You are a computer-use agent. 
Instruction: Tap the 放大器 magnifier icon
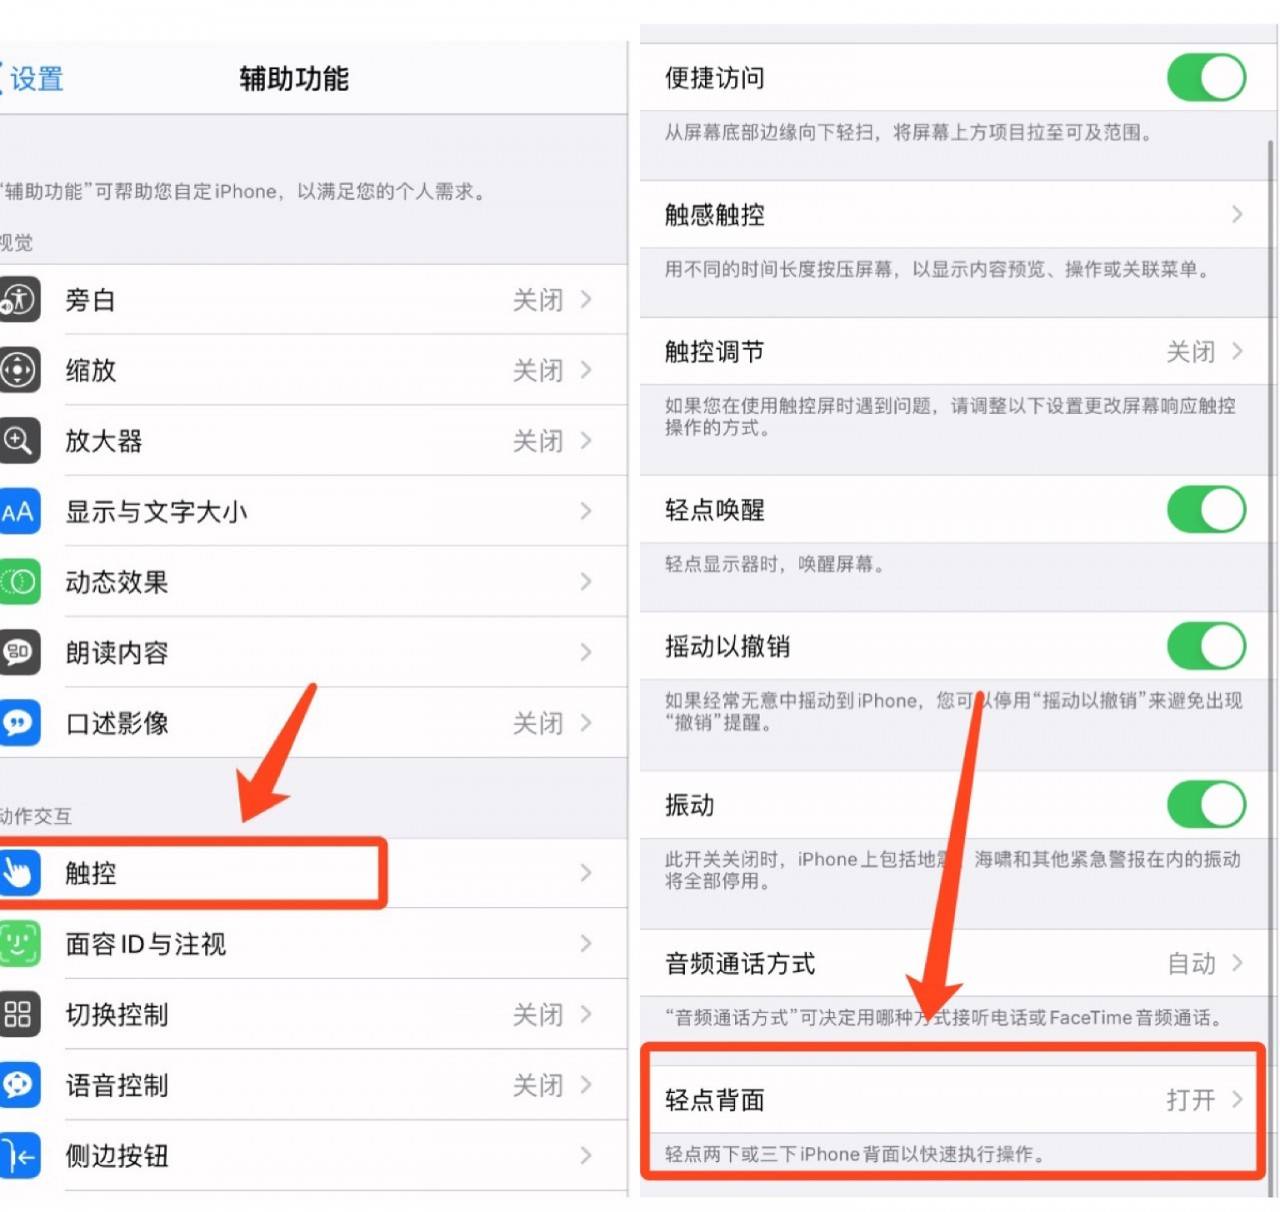tap(19, 440)
